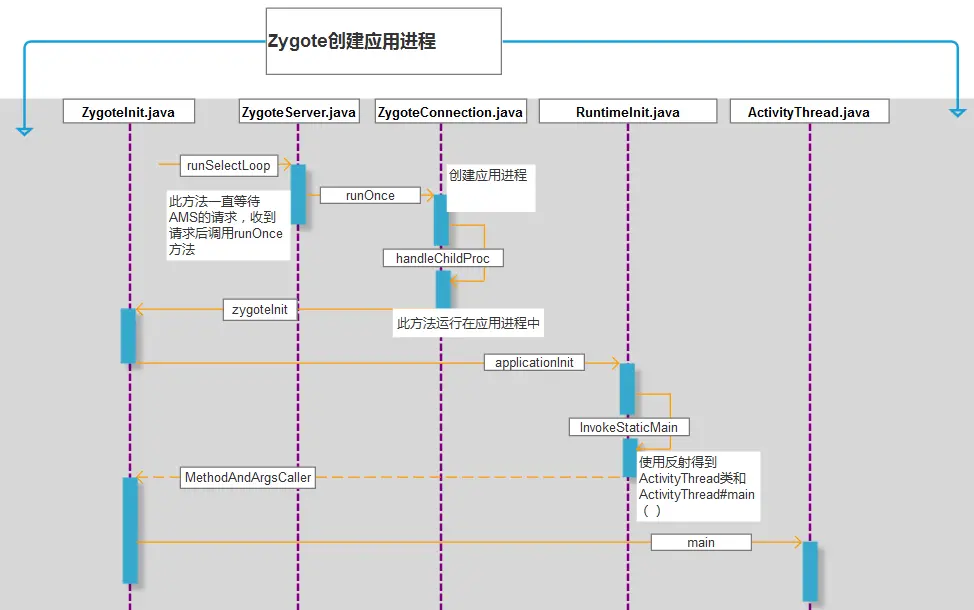This screenshot has width=974, height=610.
Task: Select the note about waiting for AMS request
Action: 227,225
